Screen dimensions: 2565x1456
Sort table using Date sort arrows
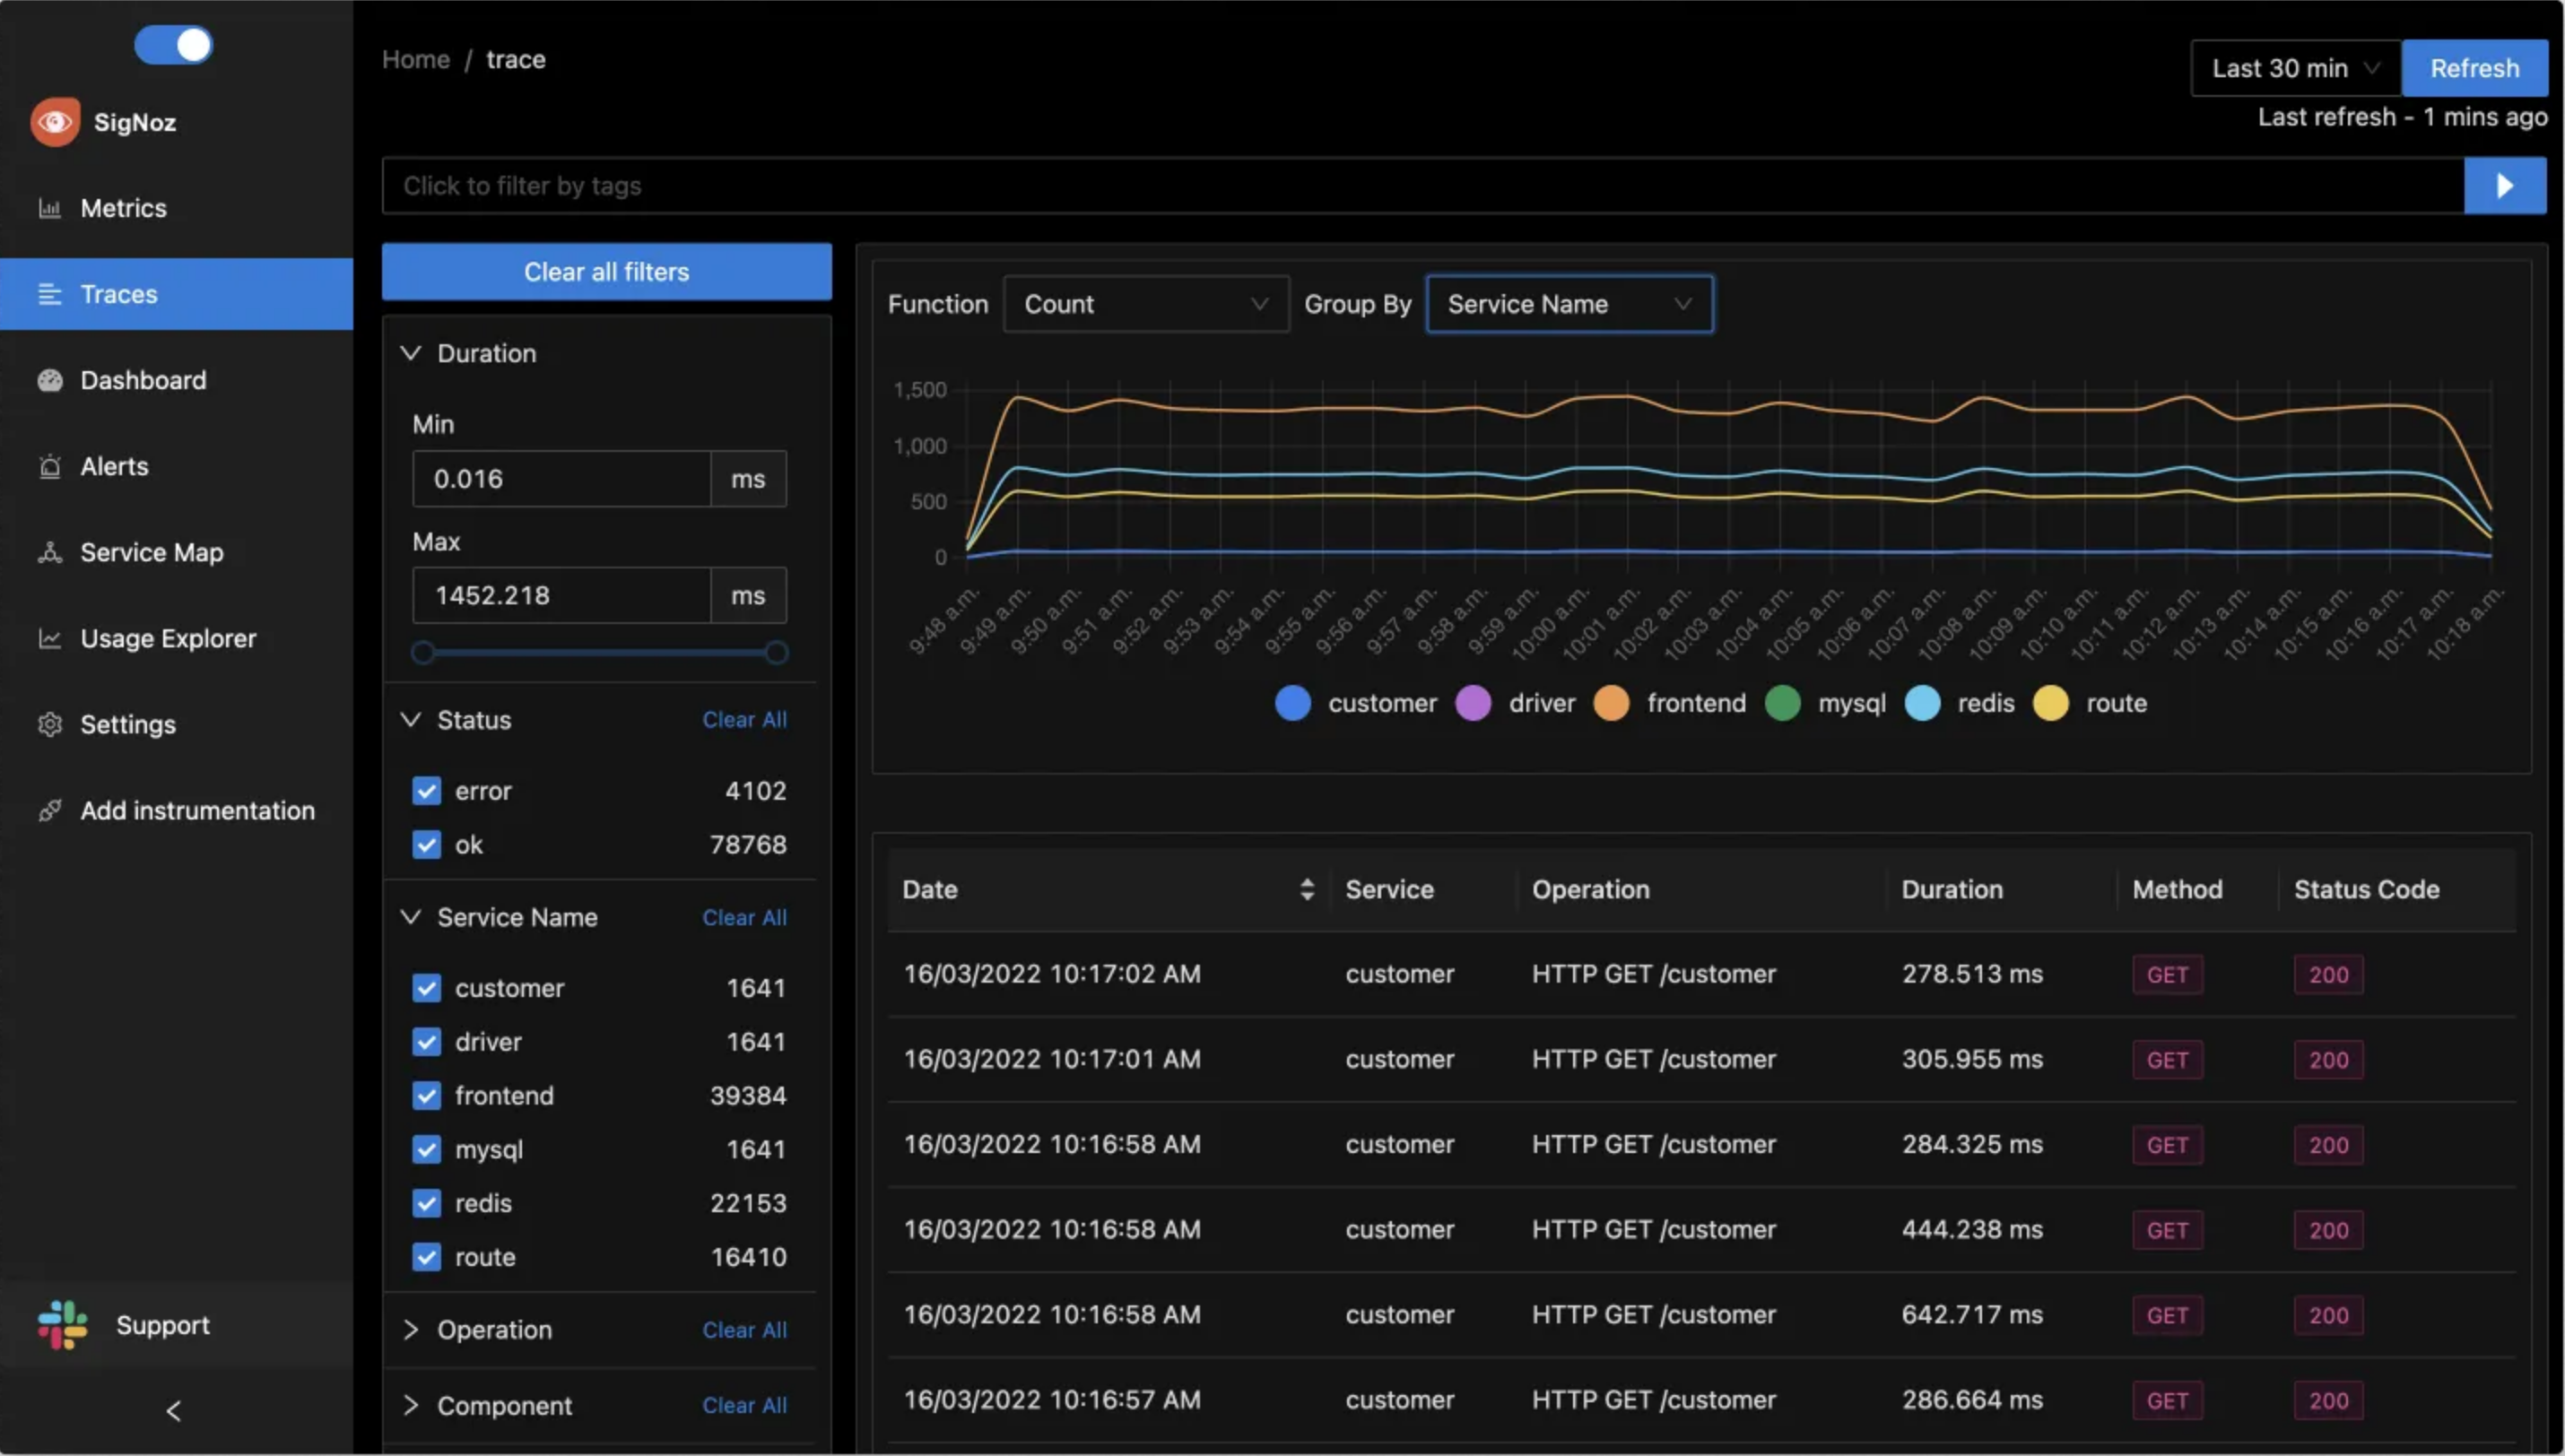tap(1306, 890)
